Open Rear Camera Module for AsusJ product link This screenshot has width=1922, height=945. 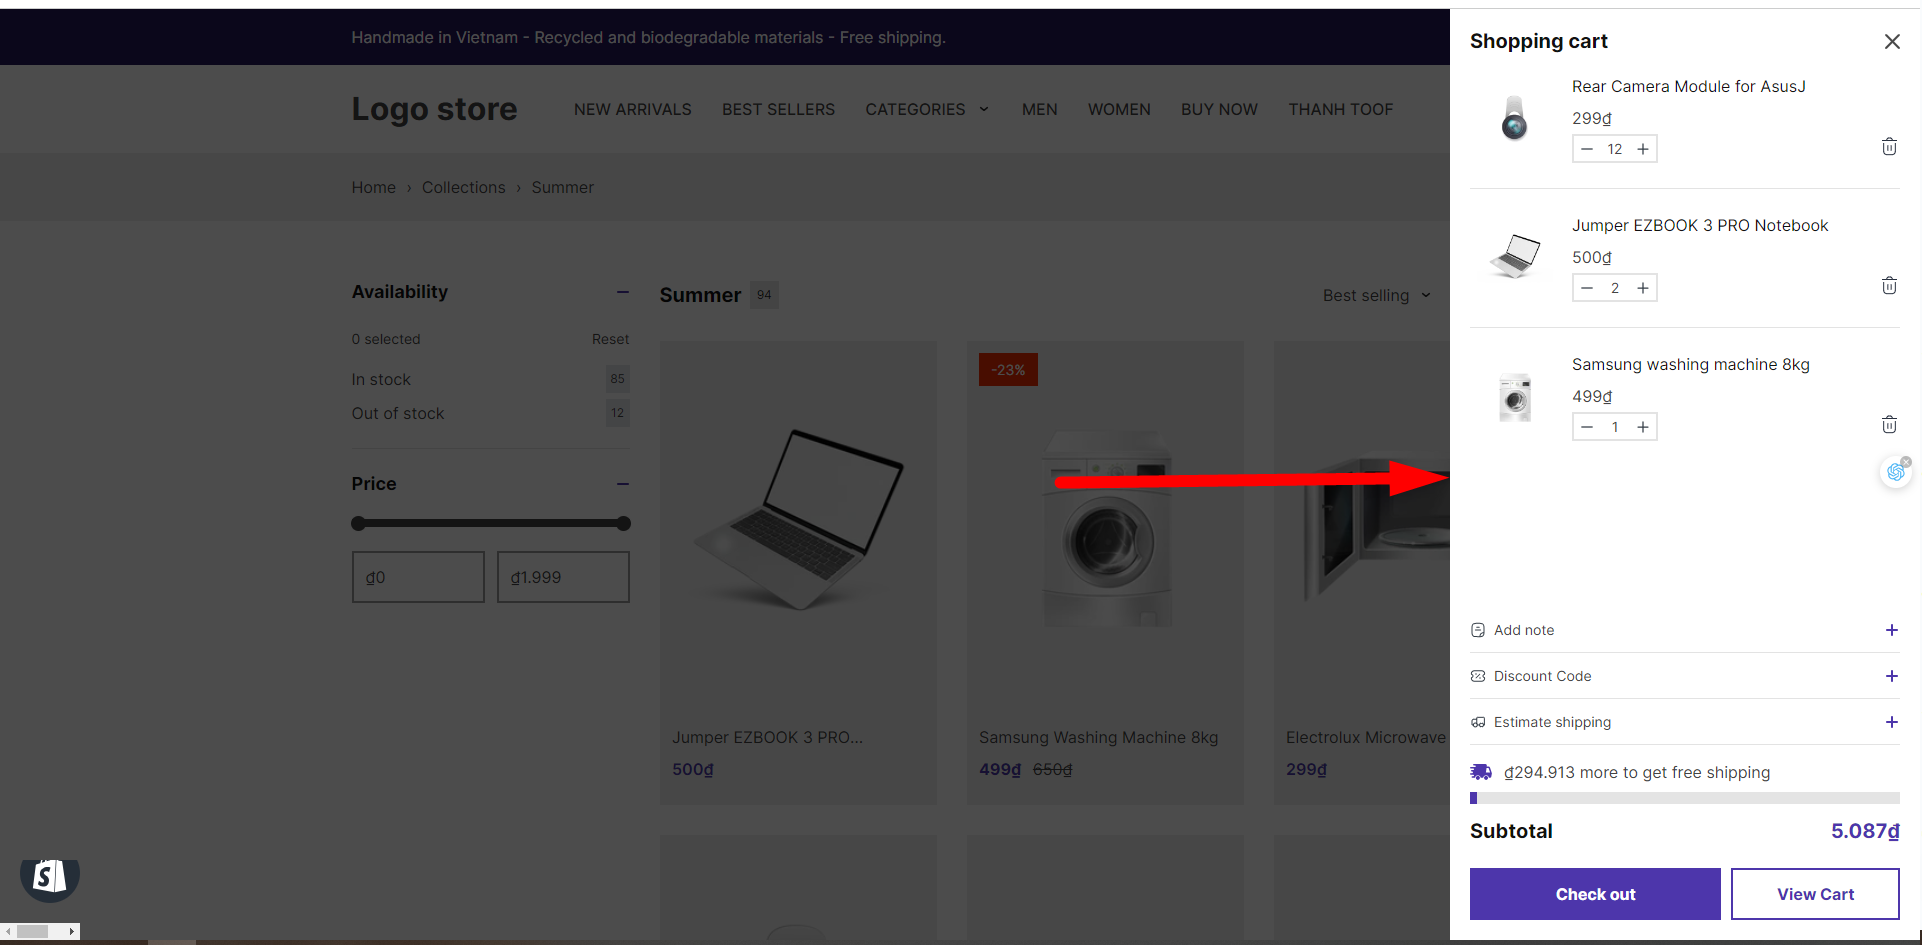(x=1688, y=86)
